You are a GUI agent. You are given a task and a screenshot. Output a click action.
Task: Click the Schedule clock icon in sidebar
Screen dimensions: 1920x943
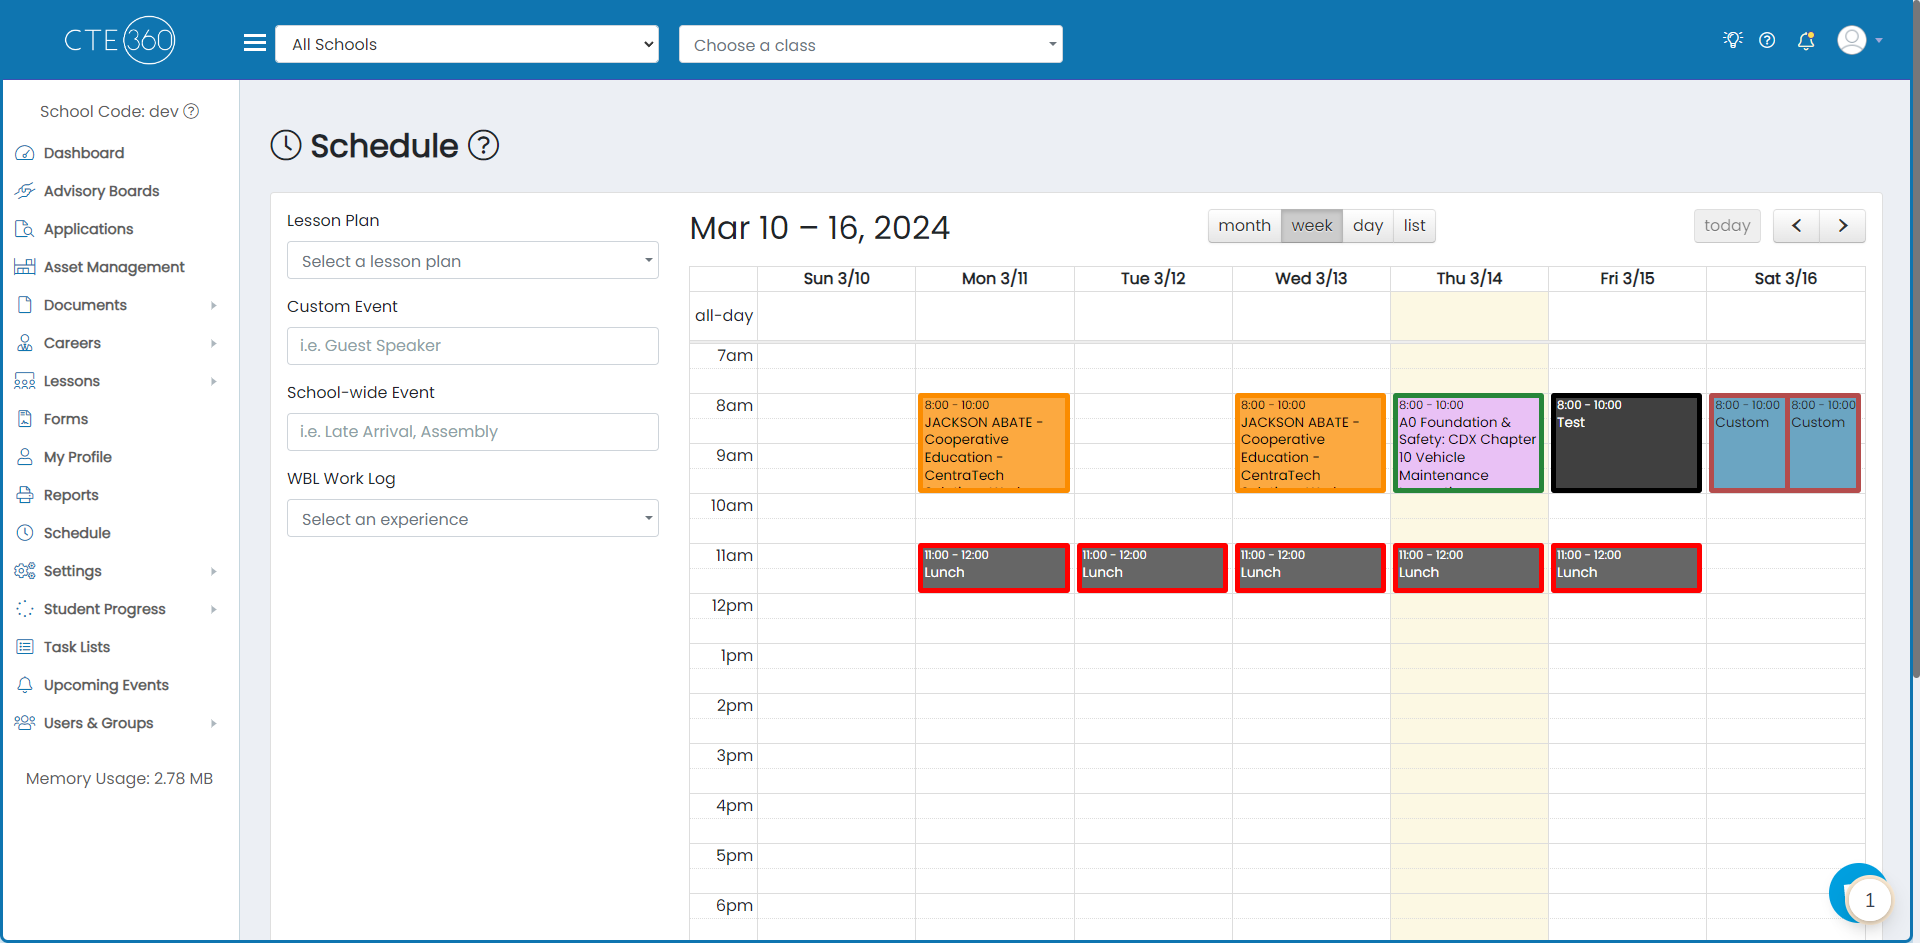25,533
